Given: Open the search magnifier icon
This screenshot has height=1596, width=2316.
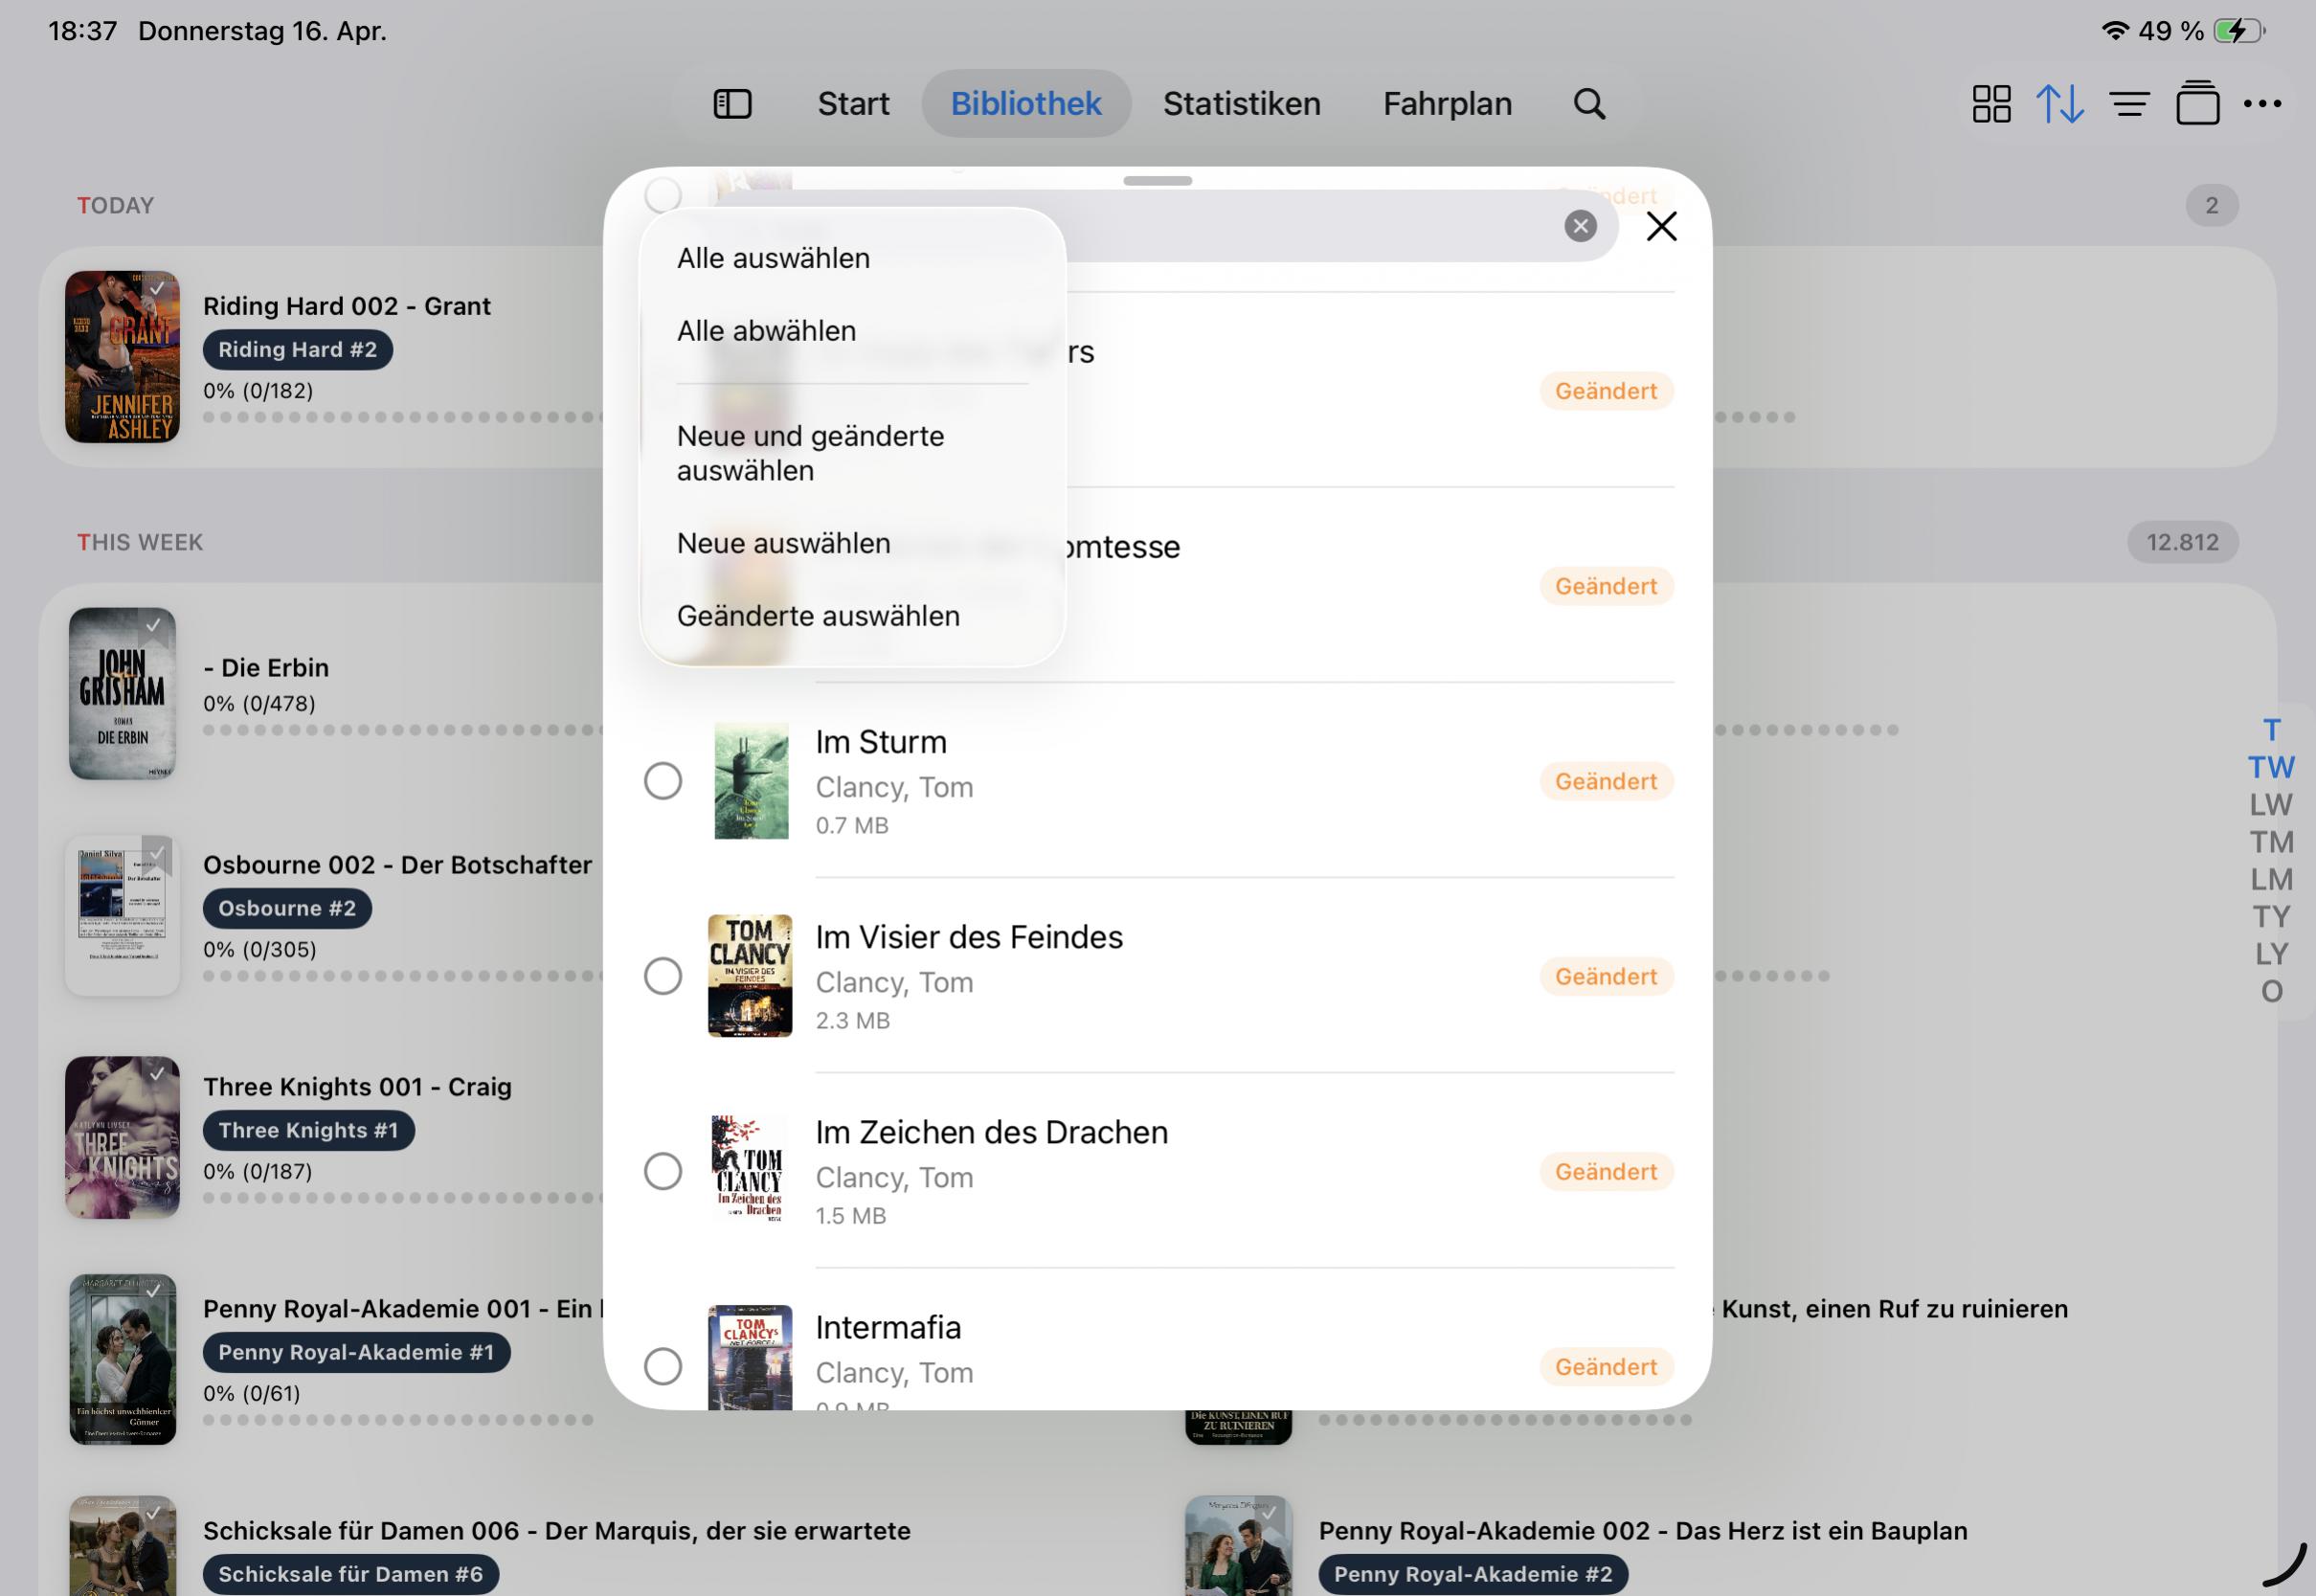Looking at the screenshot, I should [1589, 104].
